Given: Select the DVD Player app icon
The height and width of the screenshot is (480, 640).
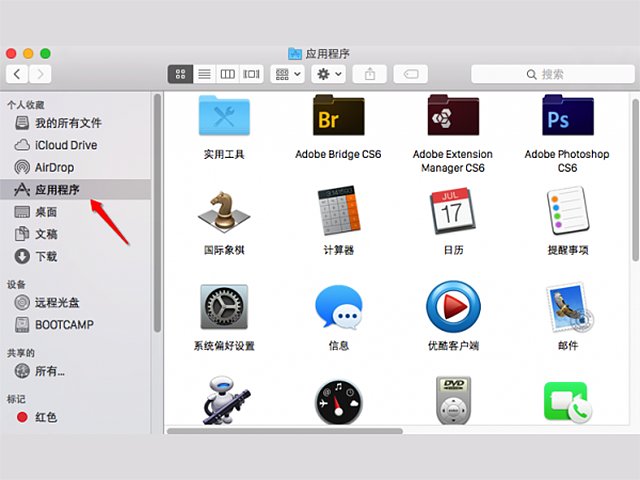Looking at the screenshot, I should point(453,400).
